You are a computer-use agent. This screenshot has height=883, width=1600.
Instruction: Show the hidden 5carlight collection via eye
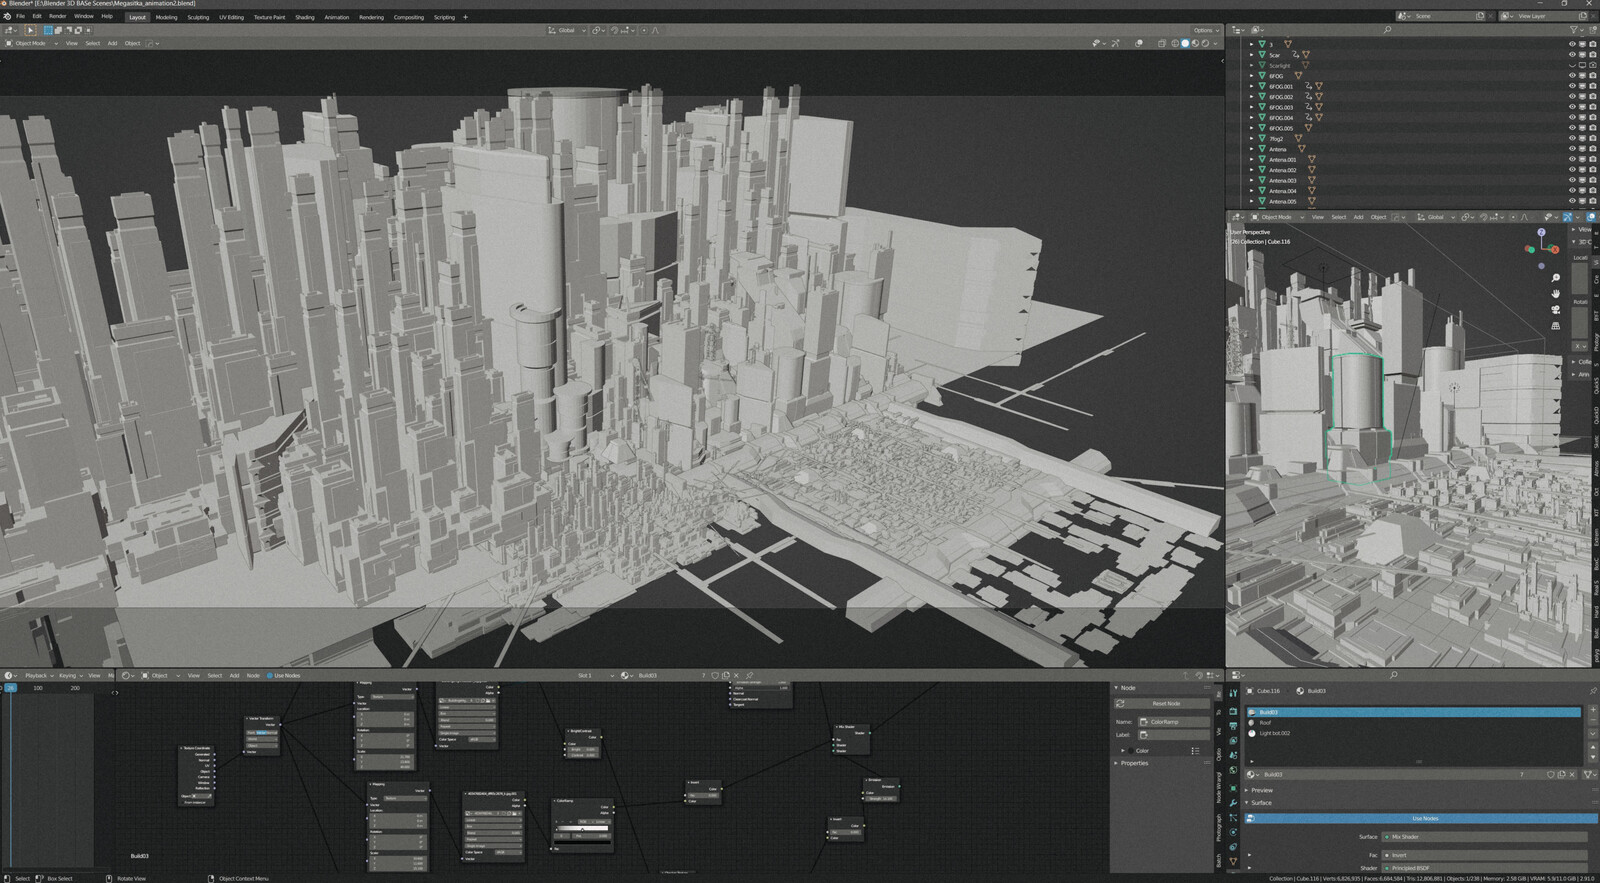pyautogui.click(x=1572, y=65)
